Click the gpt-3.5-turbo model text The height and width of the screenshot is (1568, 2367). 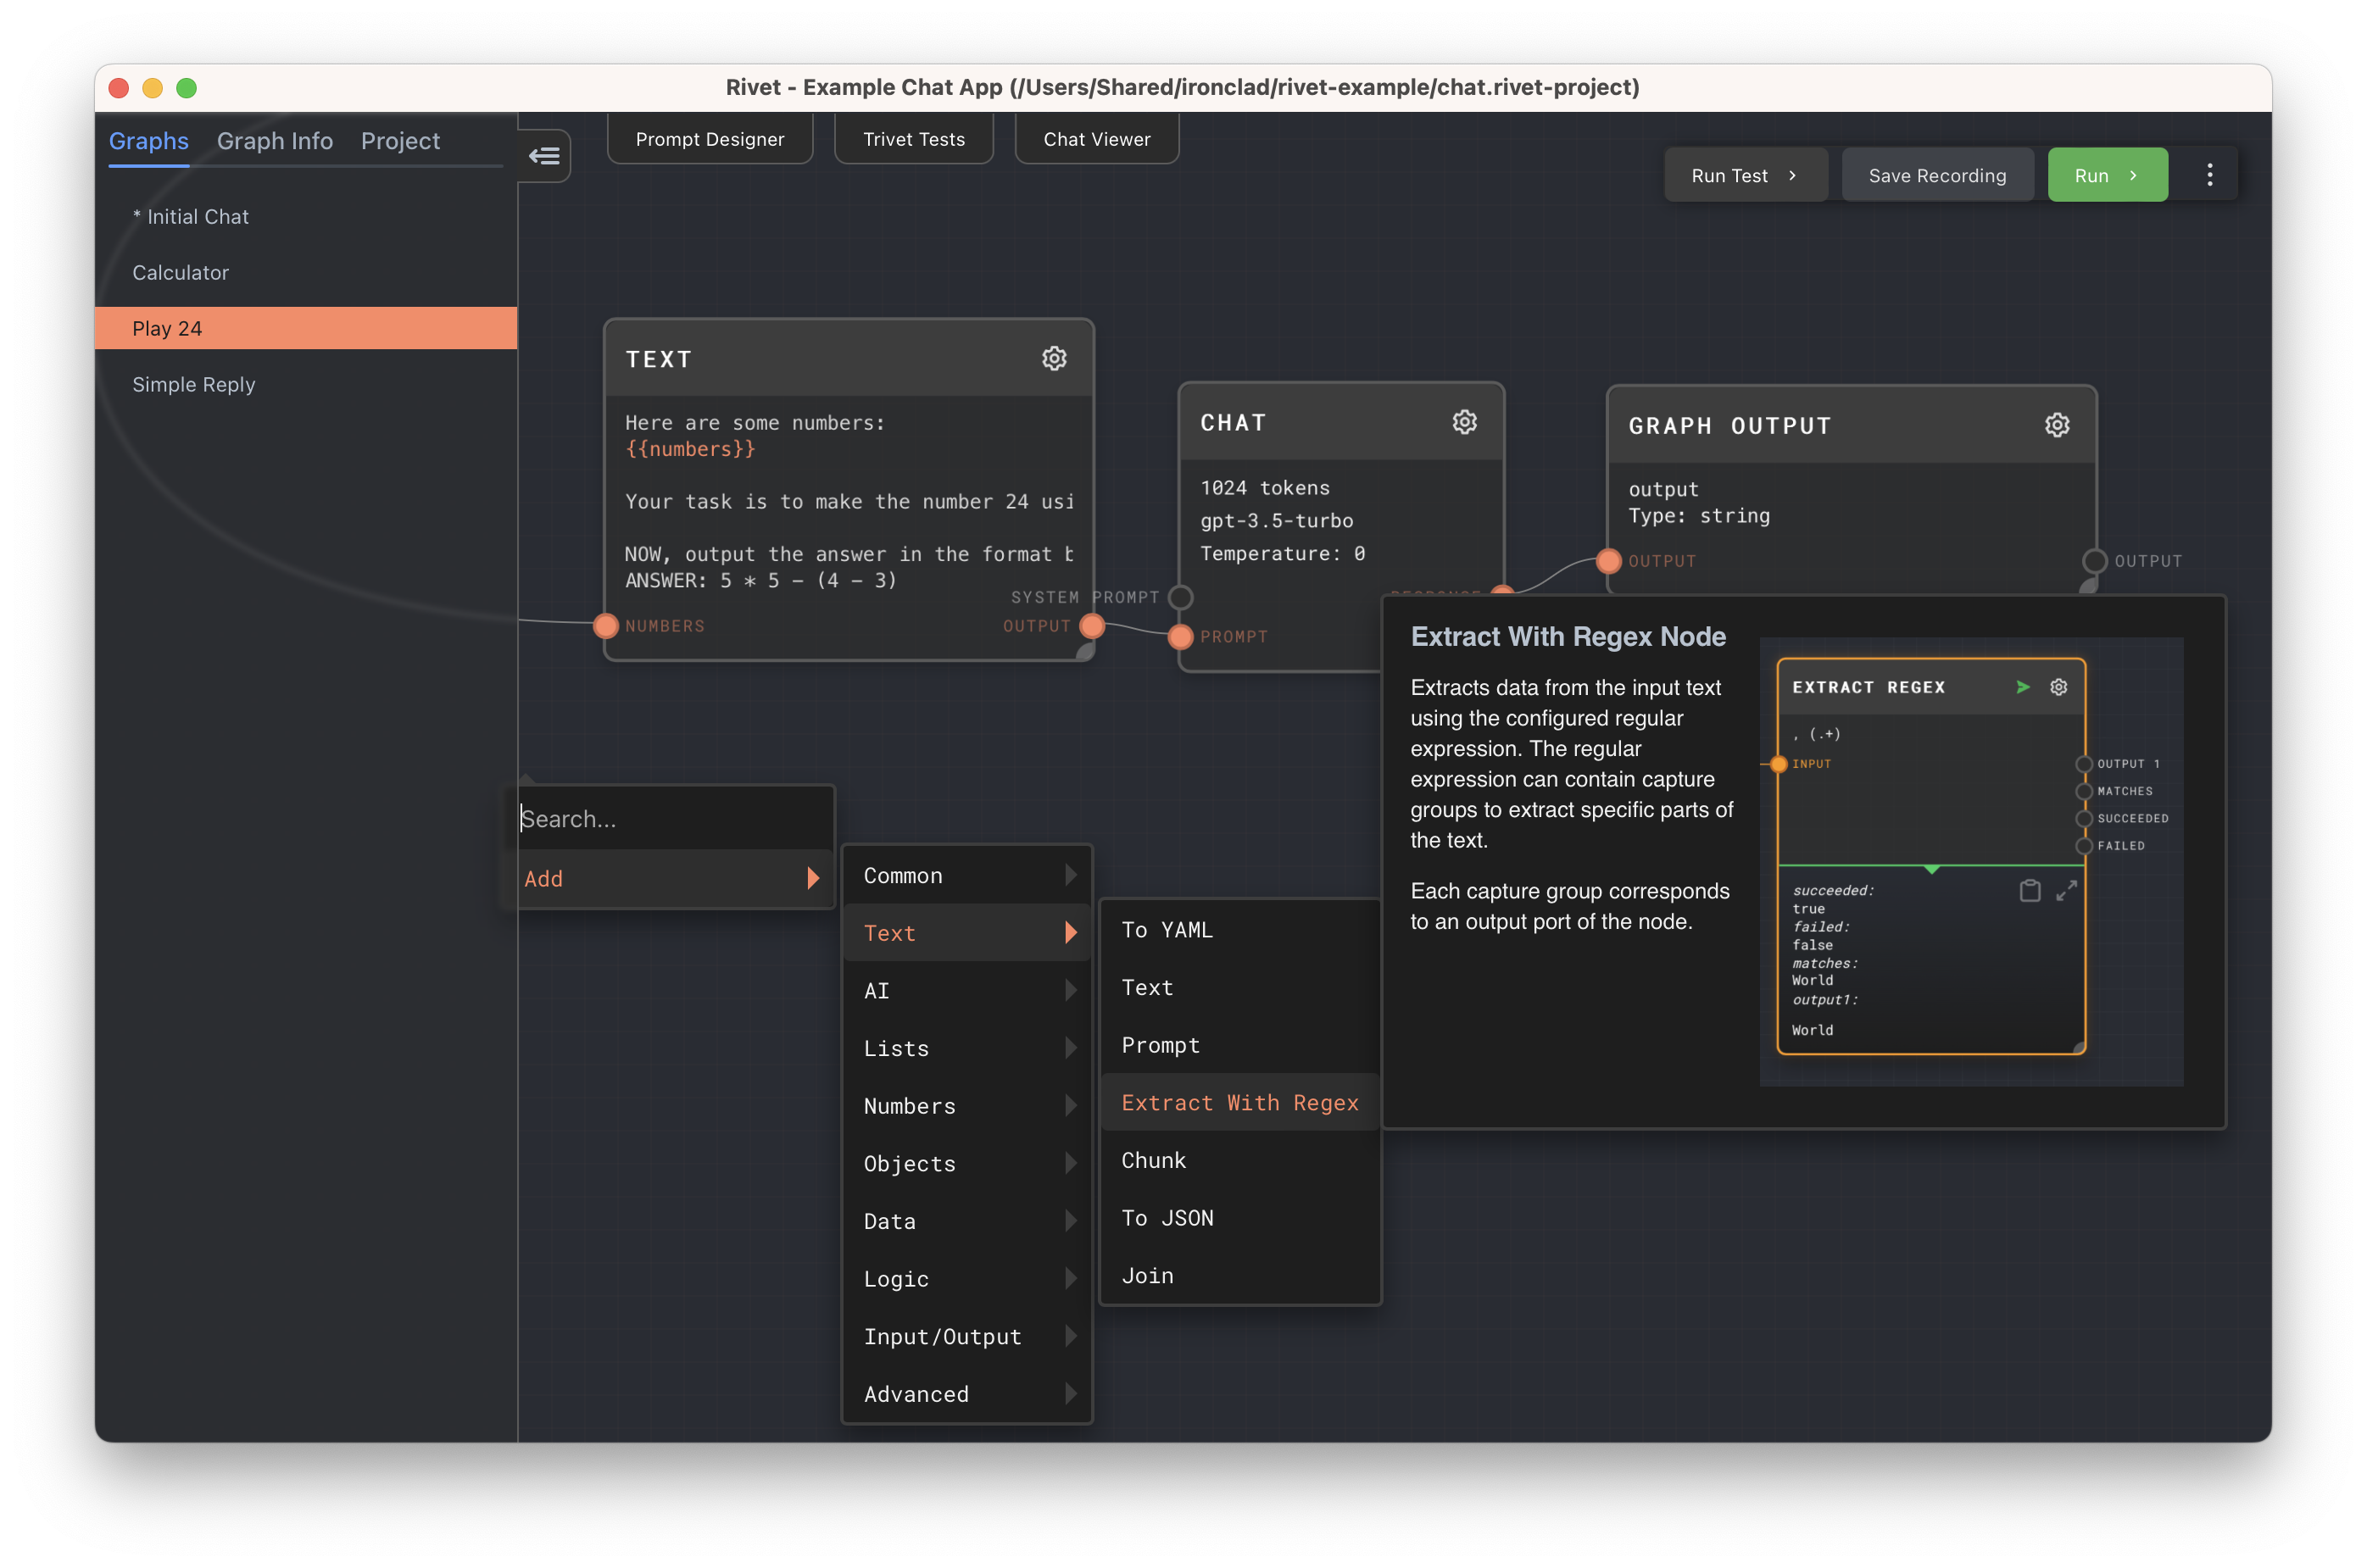[x=1276, y=521]
